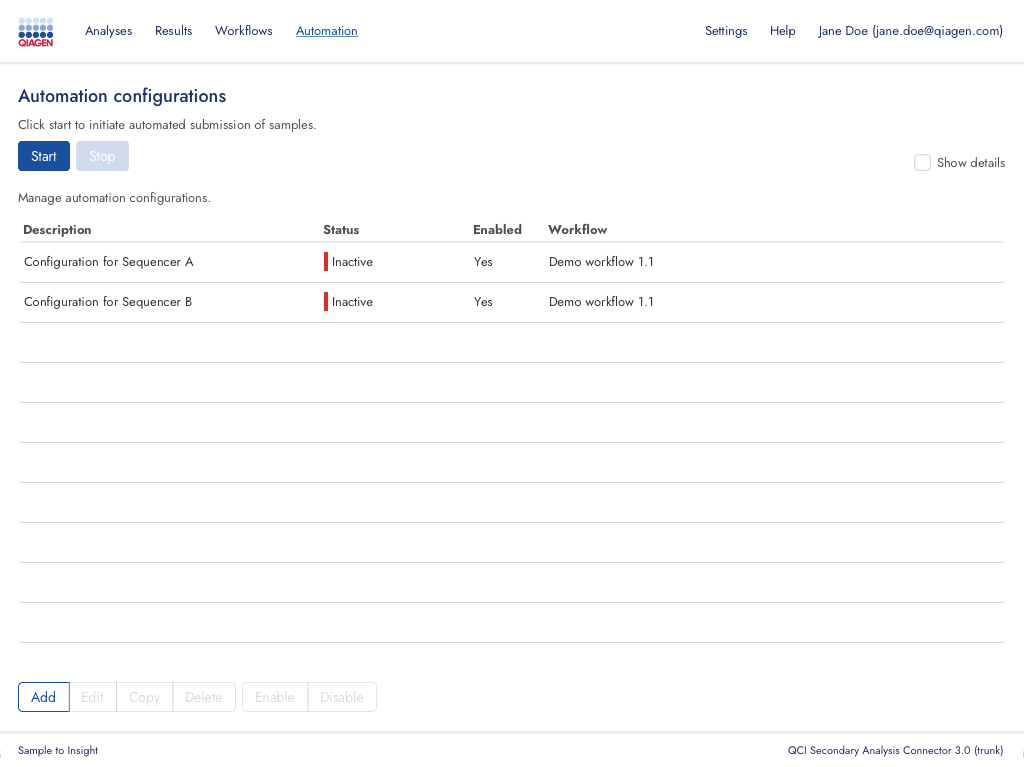Open the Help menu

pos(782,31)
